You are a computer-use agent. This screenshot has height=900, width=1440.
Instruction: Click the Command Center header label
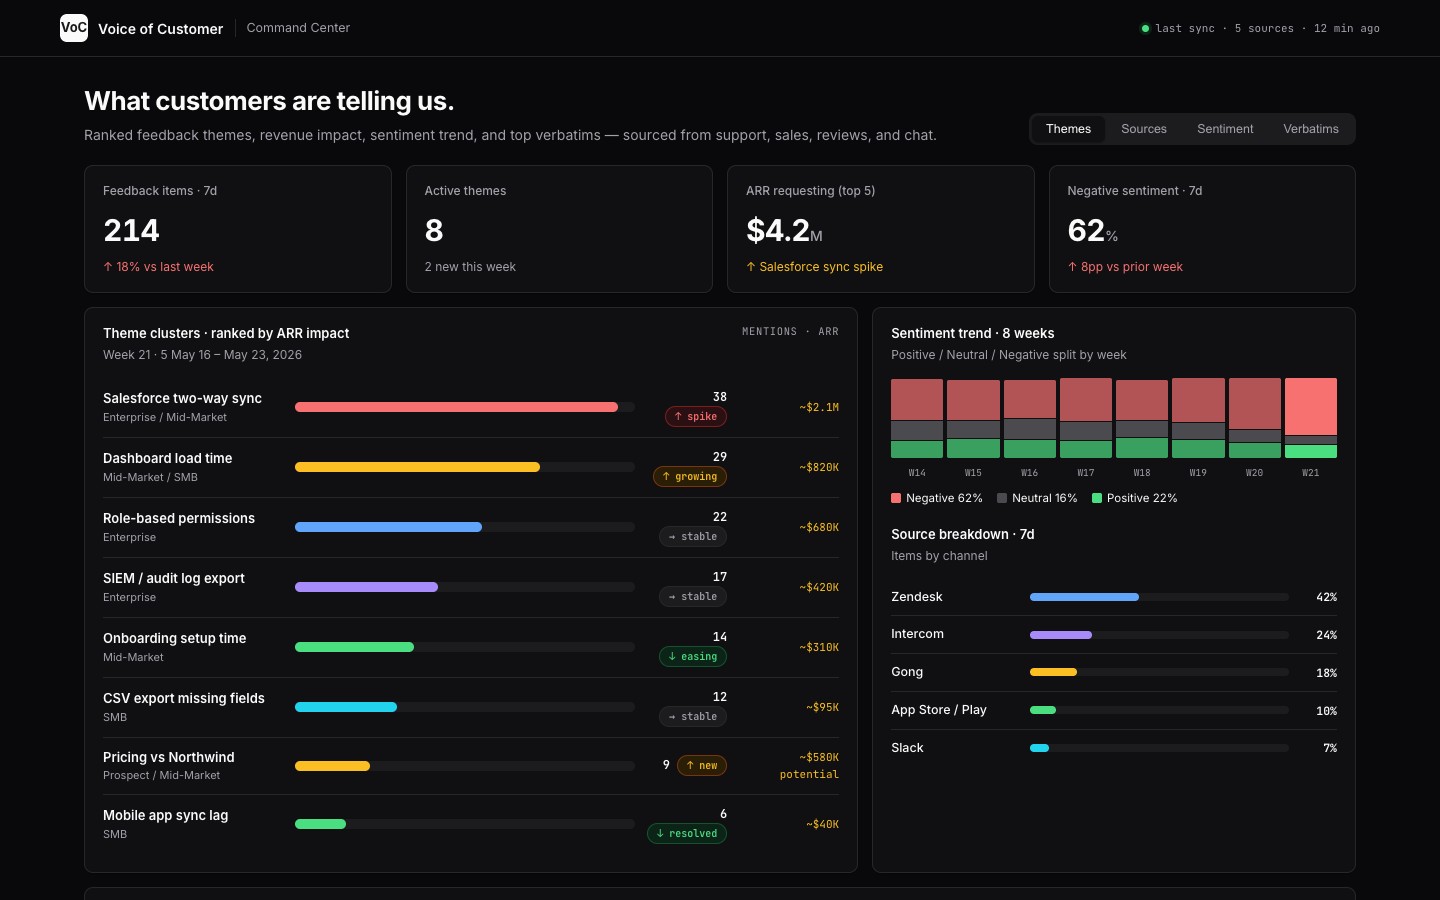click(x=298, y=28)
